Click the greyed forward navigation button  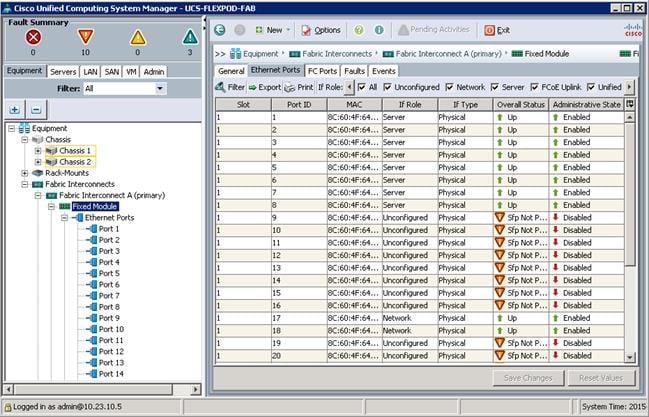[x=240, y=30]
